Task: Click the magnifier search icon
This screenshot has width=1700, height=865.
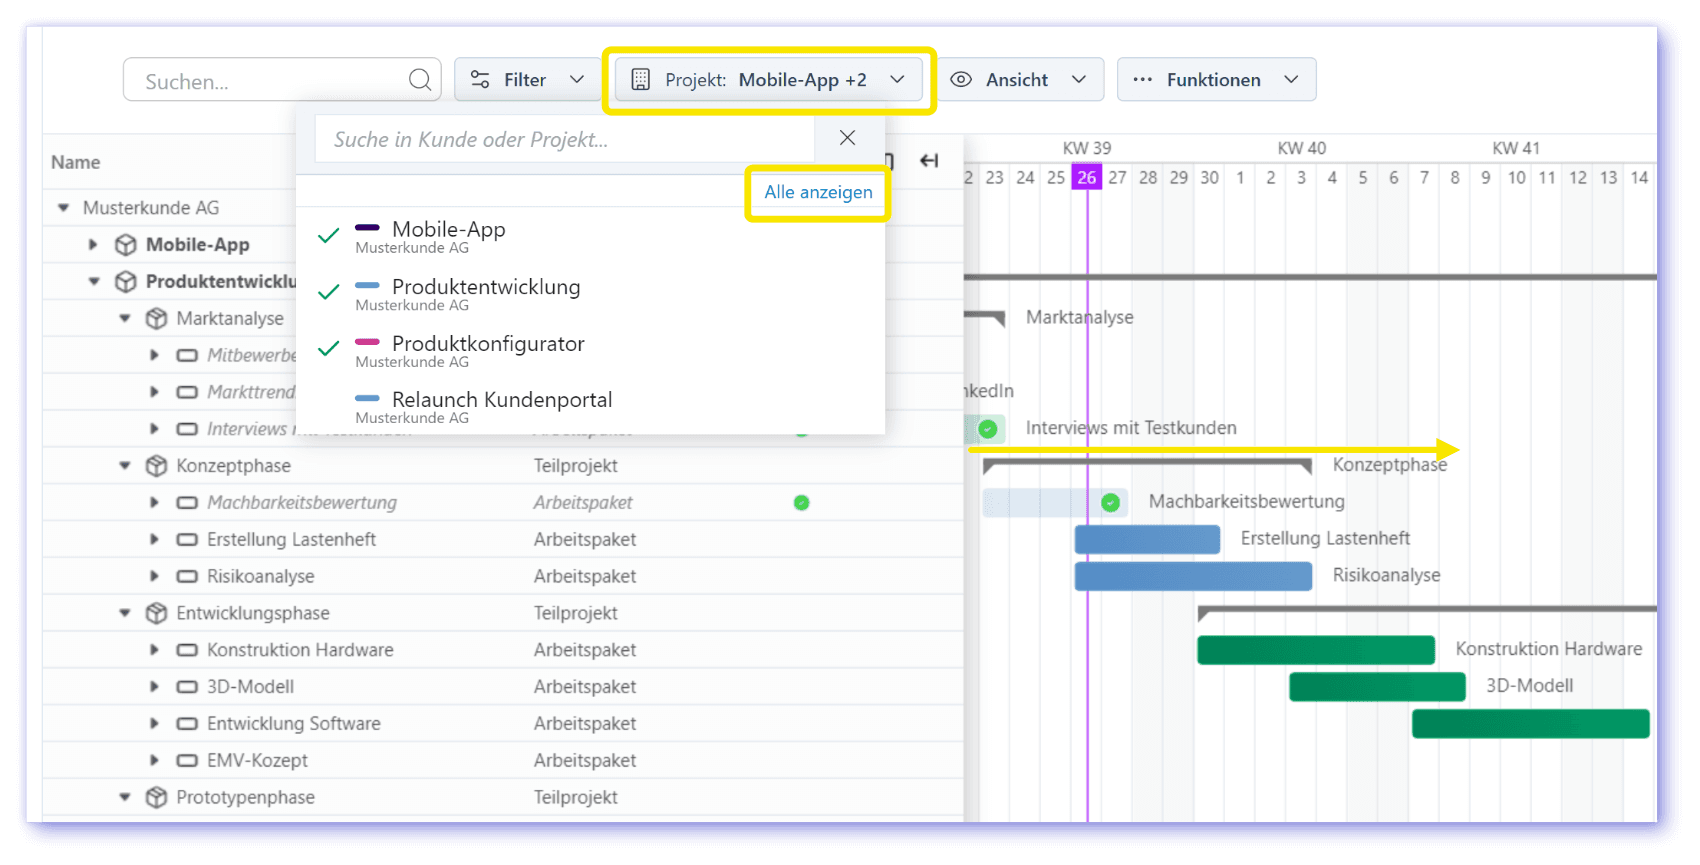Action: (x=420, y=80)
